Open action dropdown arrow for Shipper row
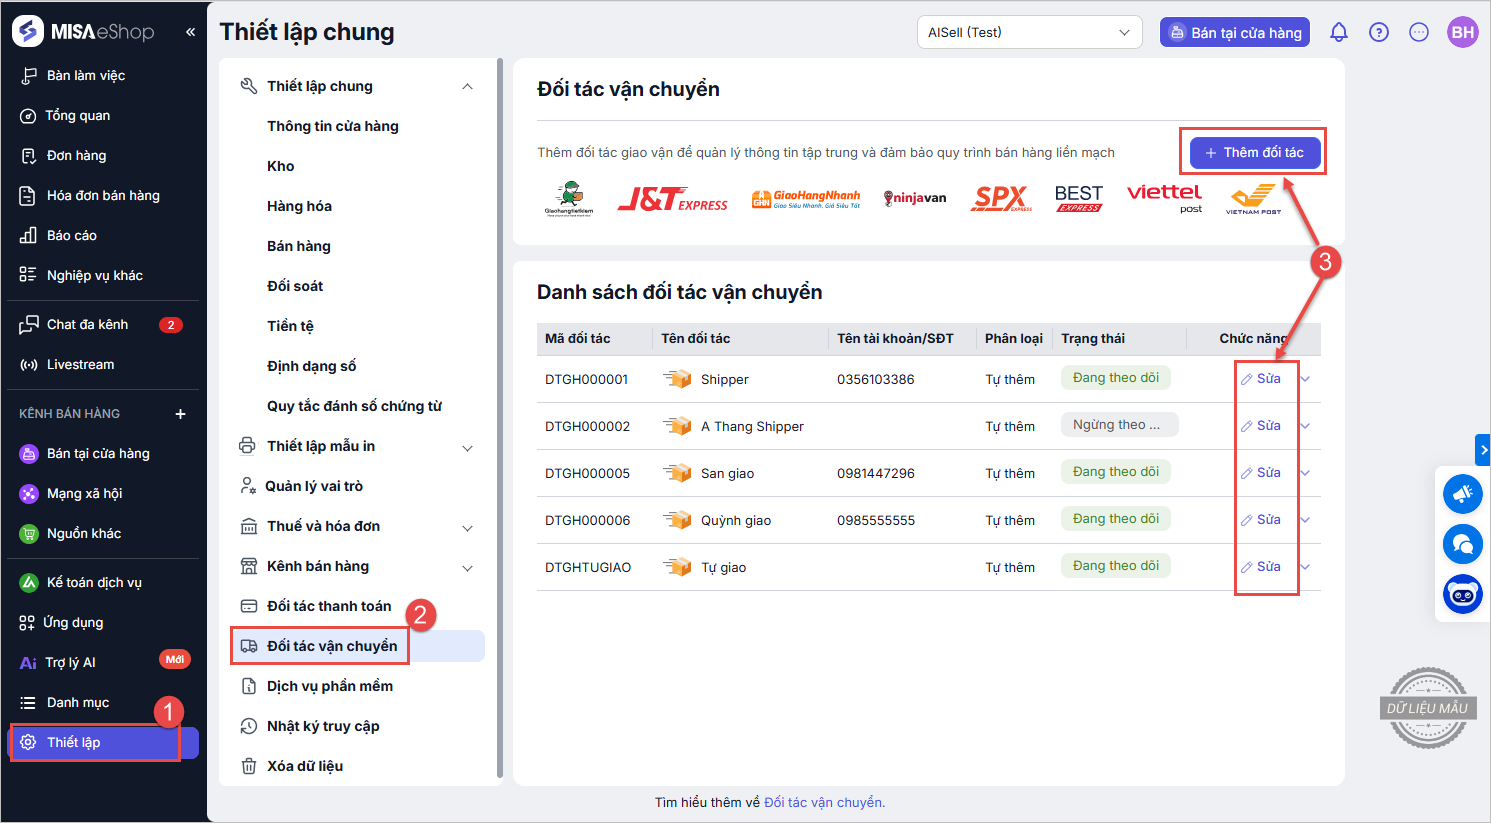The image size is (1491, 823). [x=1305, y=379]
